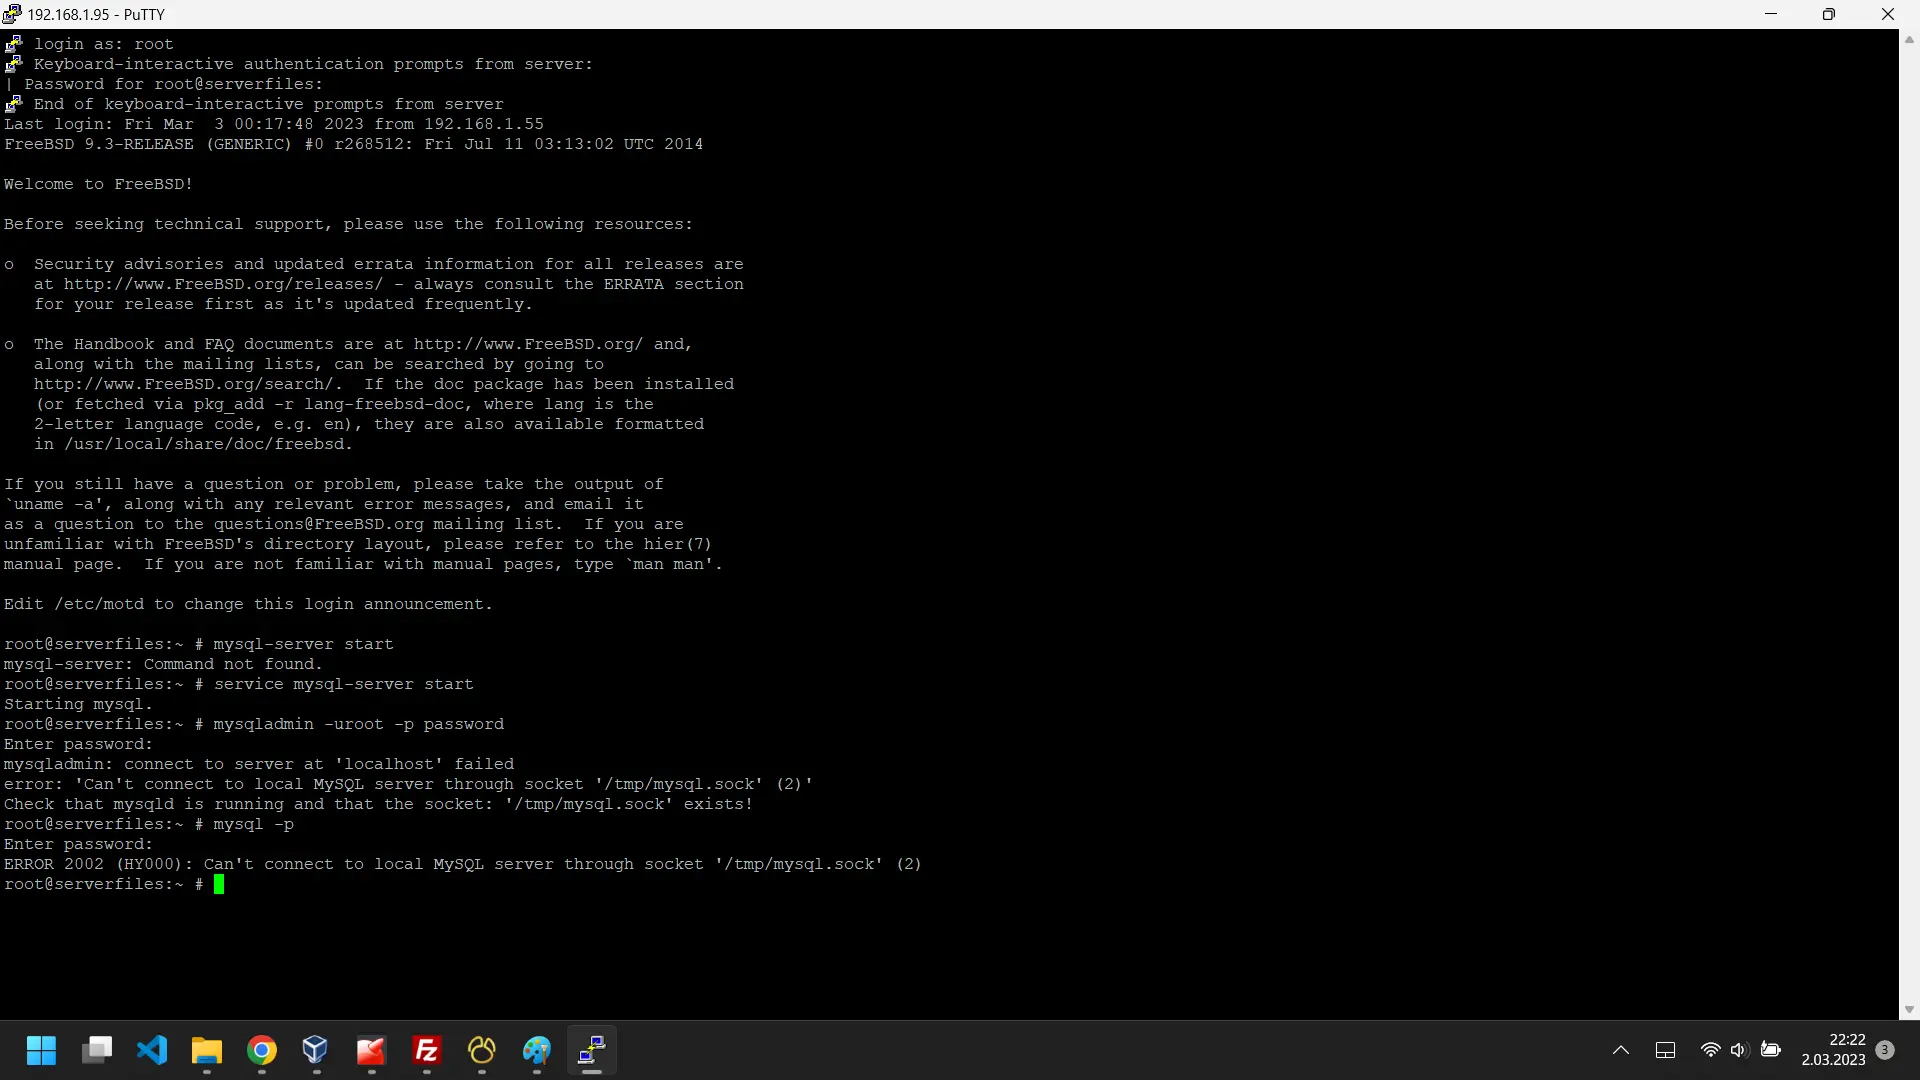
Task: Open the virtual touchpad tray icon
Action: (1665, 1051)
